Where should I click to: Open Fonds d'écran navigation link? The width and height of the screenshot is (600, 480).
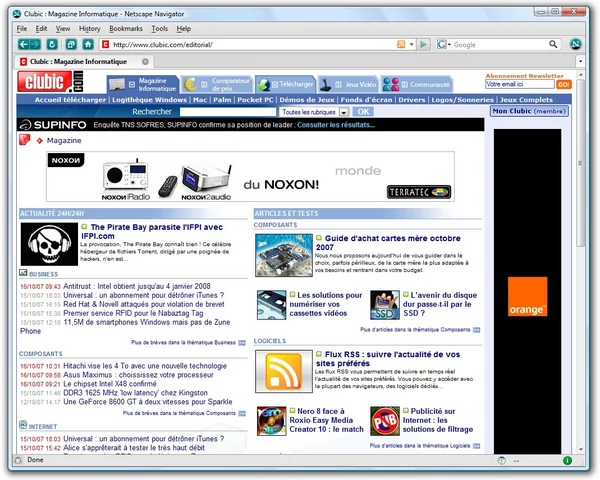coord(367,100)
